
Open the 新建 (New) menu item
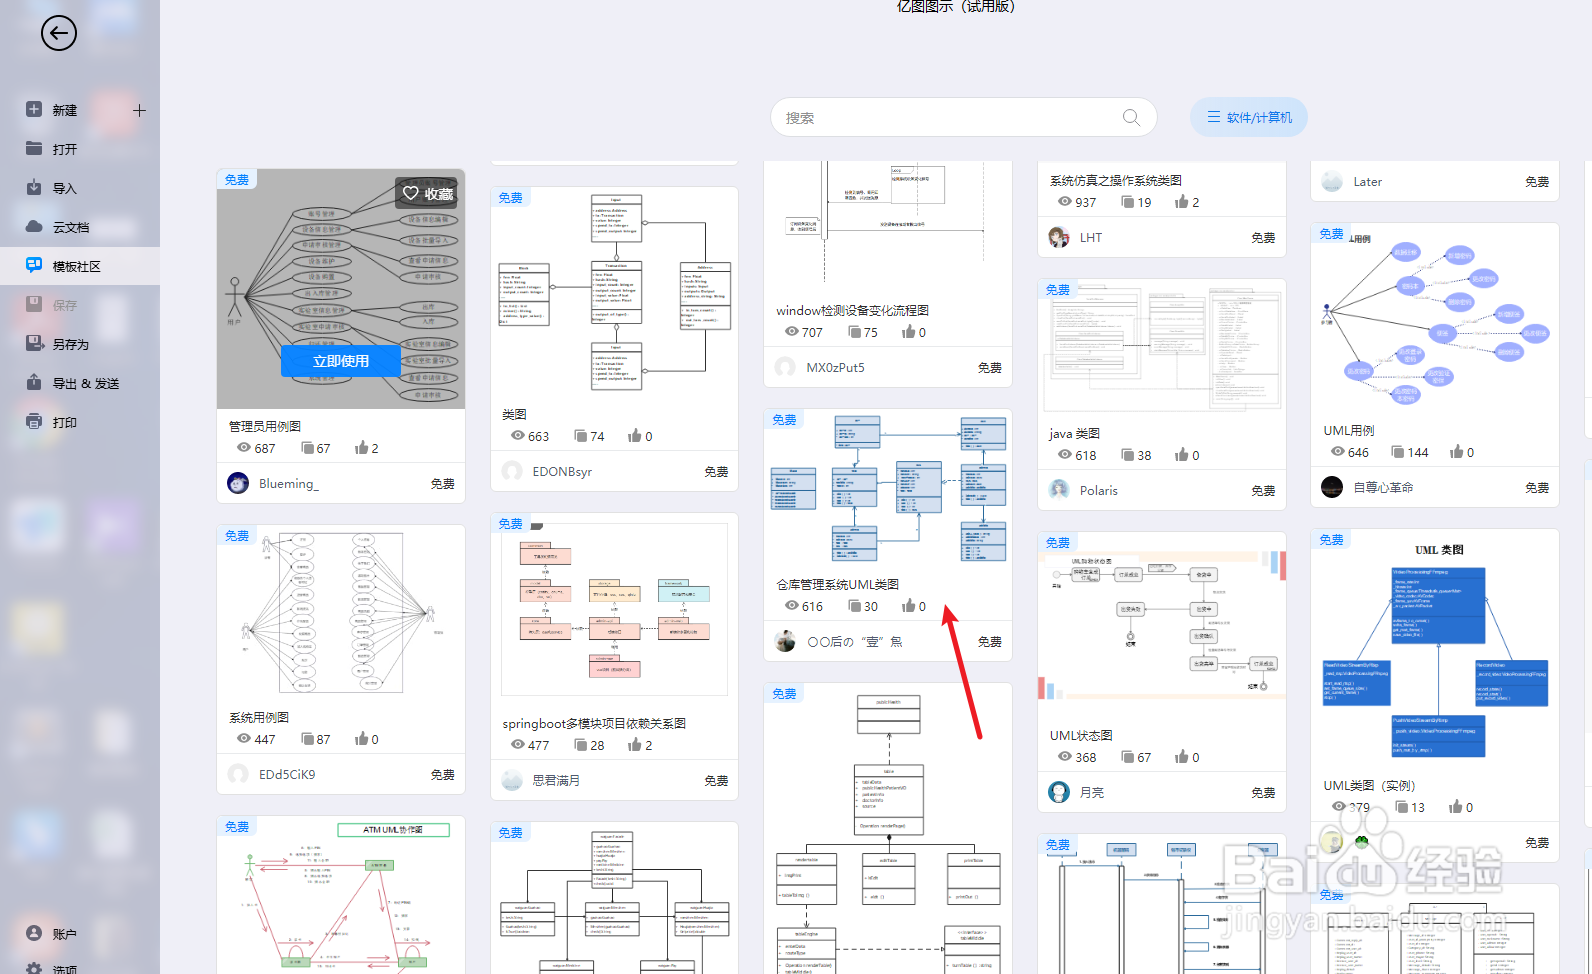tap(65, 110)
